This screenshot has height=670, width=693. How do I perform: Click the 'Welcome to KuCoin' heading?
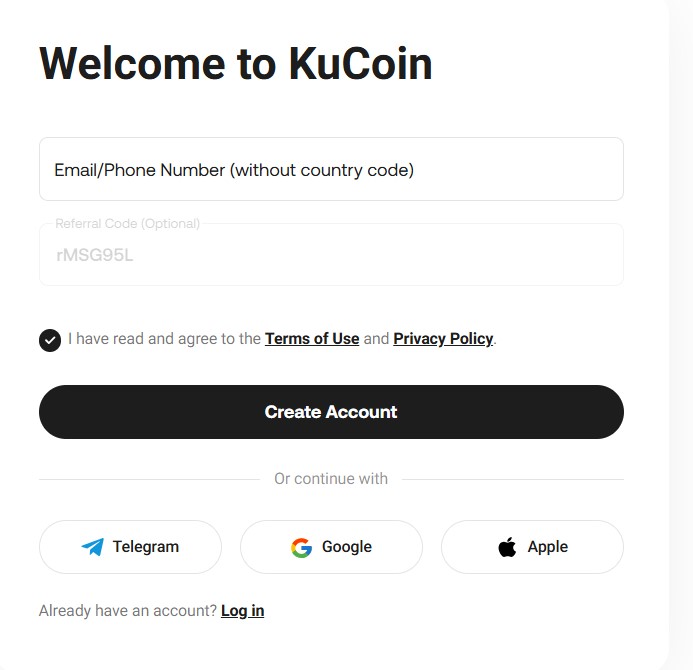point(236,64)
